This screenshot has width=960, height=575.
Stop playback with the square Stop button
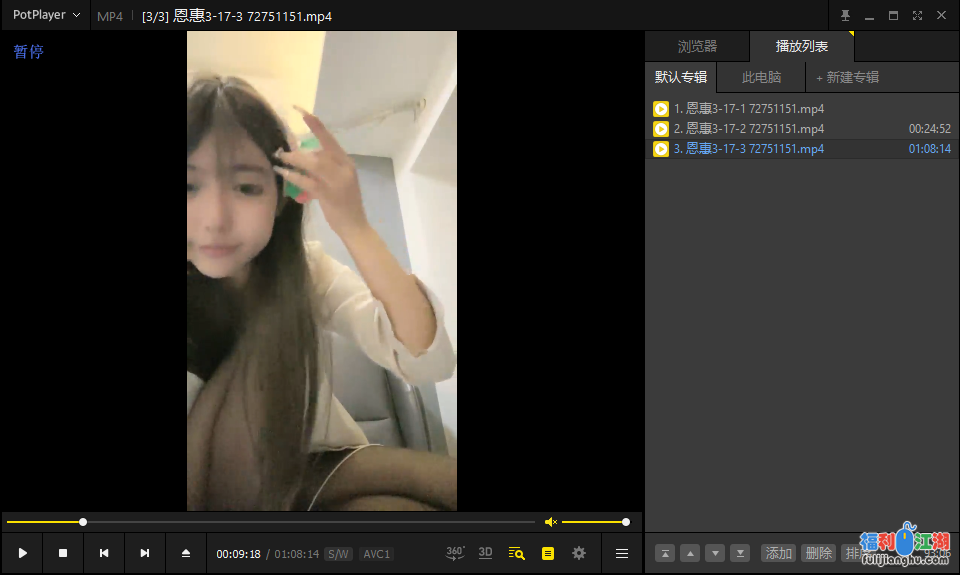tap(63, 553)
